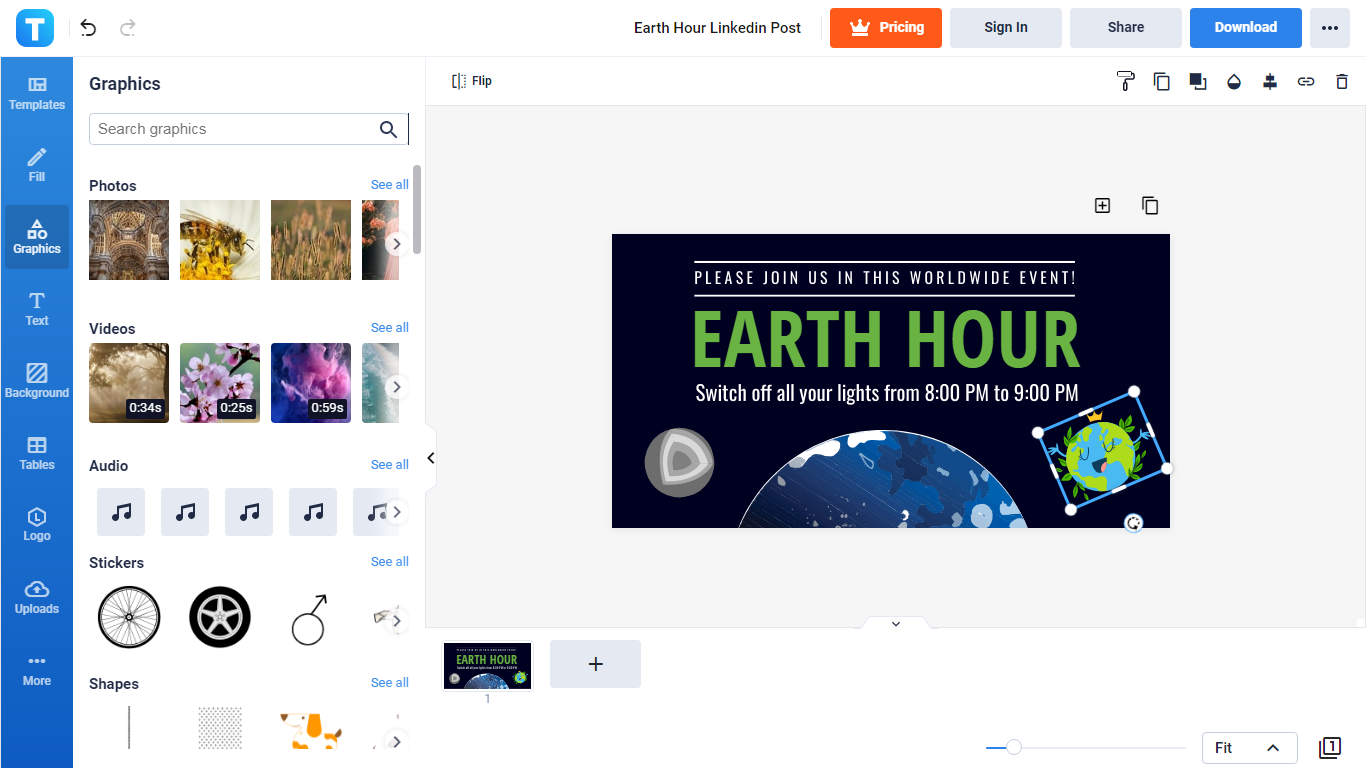This screenshot has height=768, width=1366.
Task: Click the zoom slider handle
Action: click(x=1014, y=747)
